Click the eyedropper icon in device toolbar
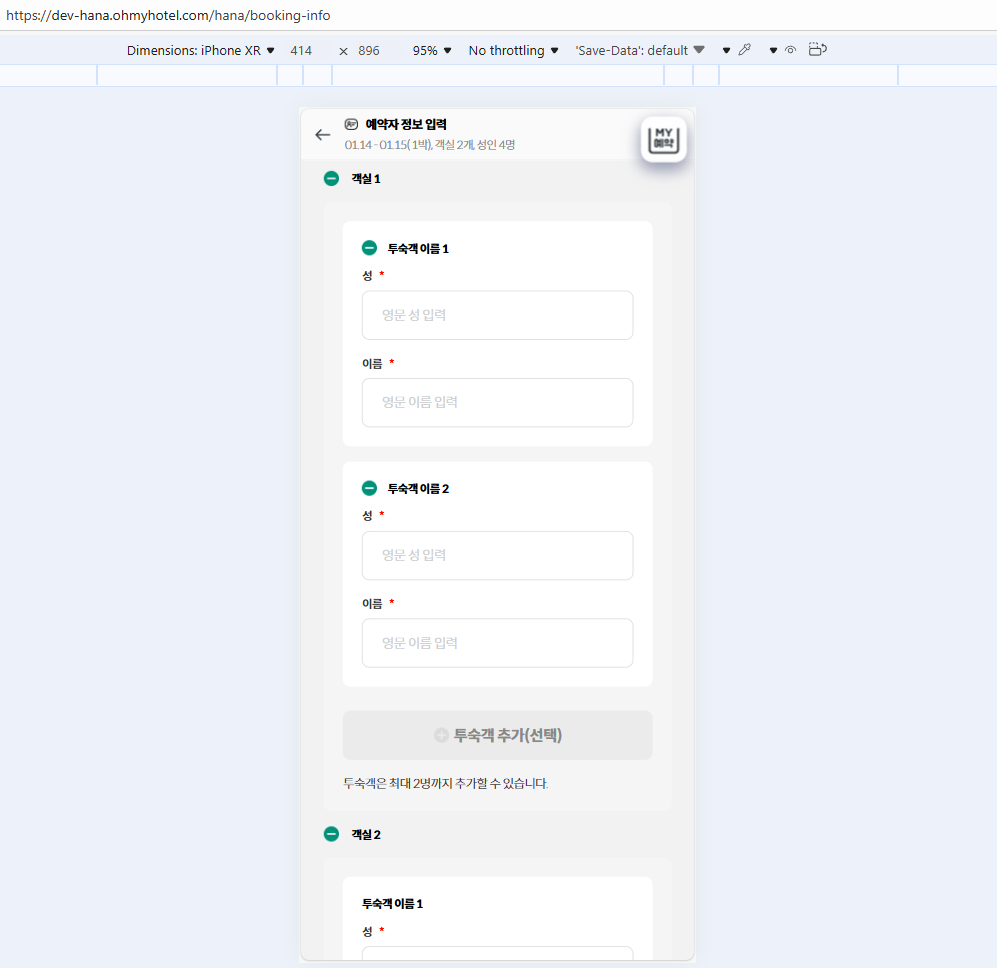 745,50
